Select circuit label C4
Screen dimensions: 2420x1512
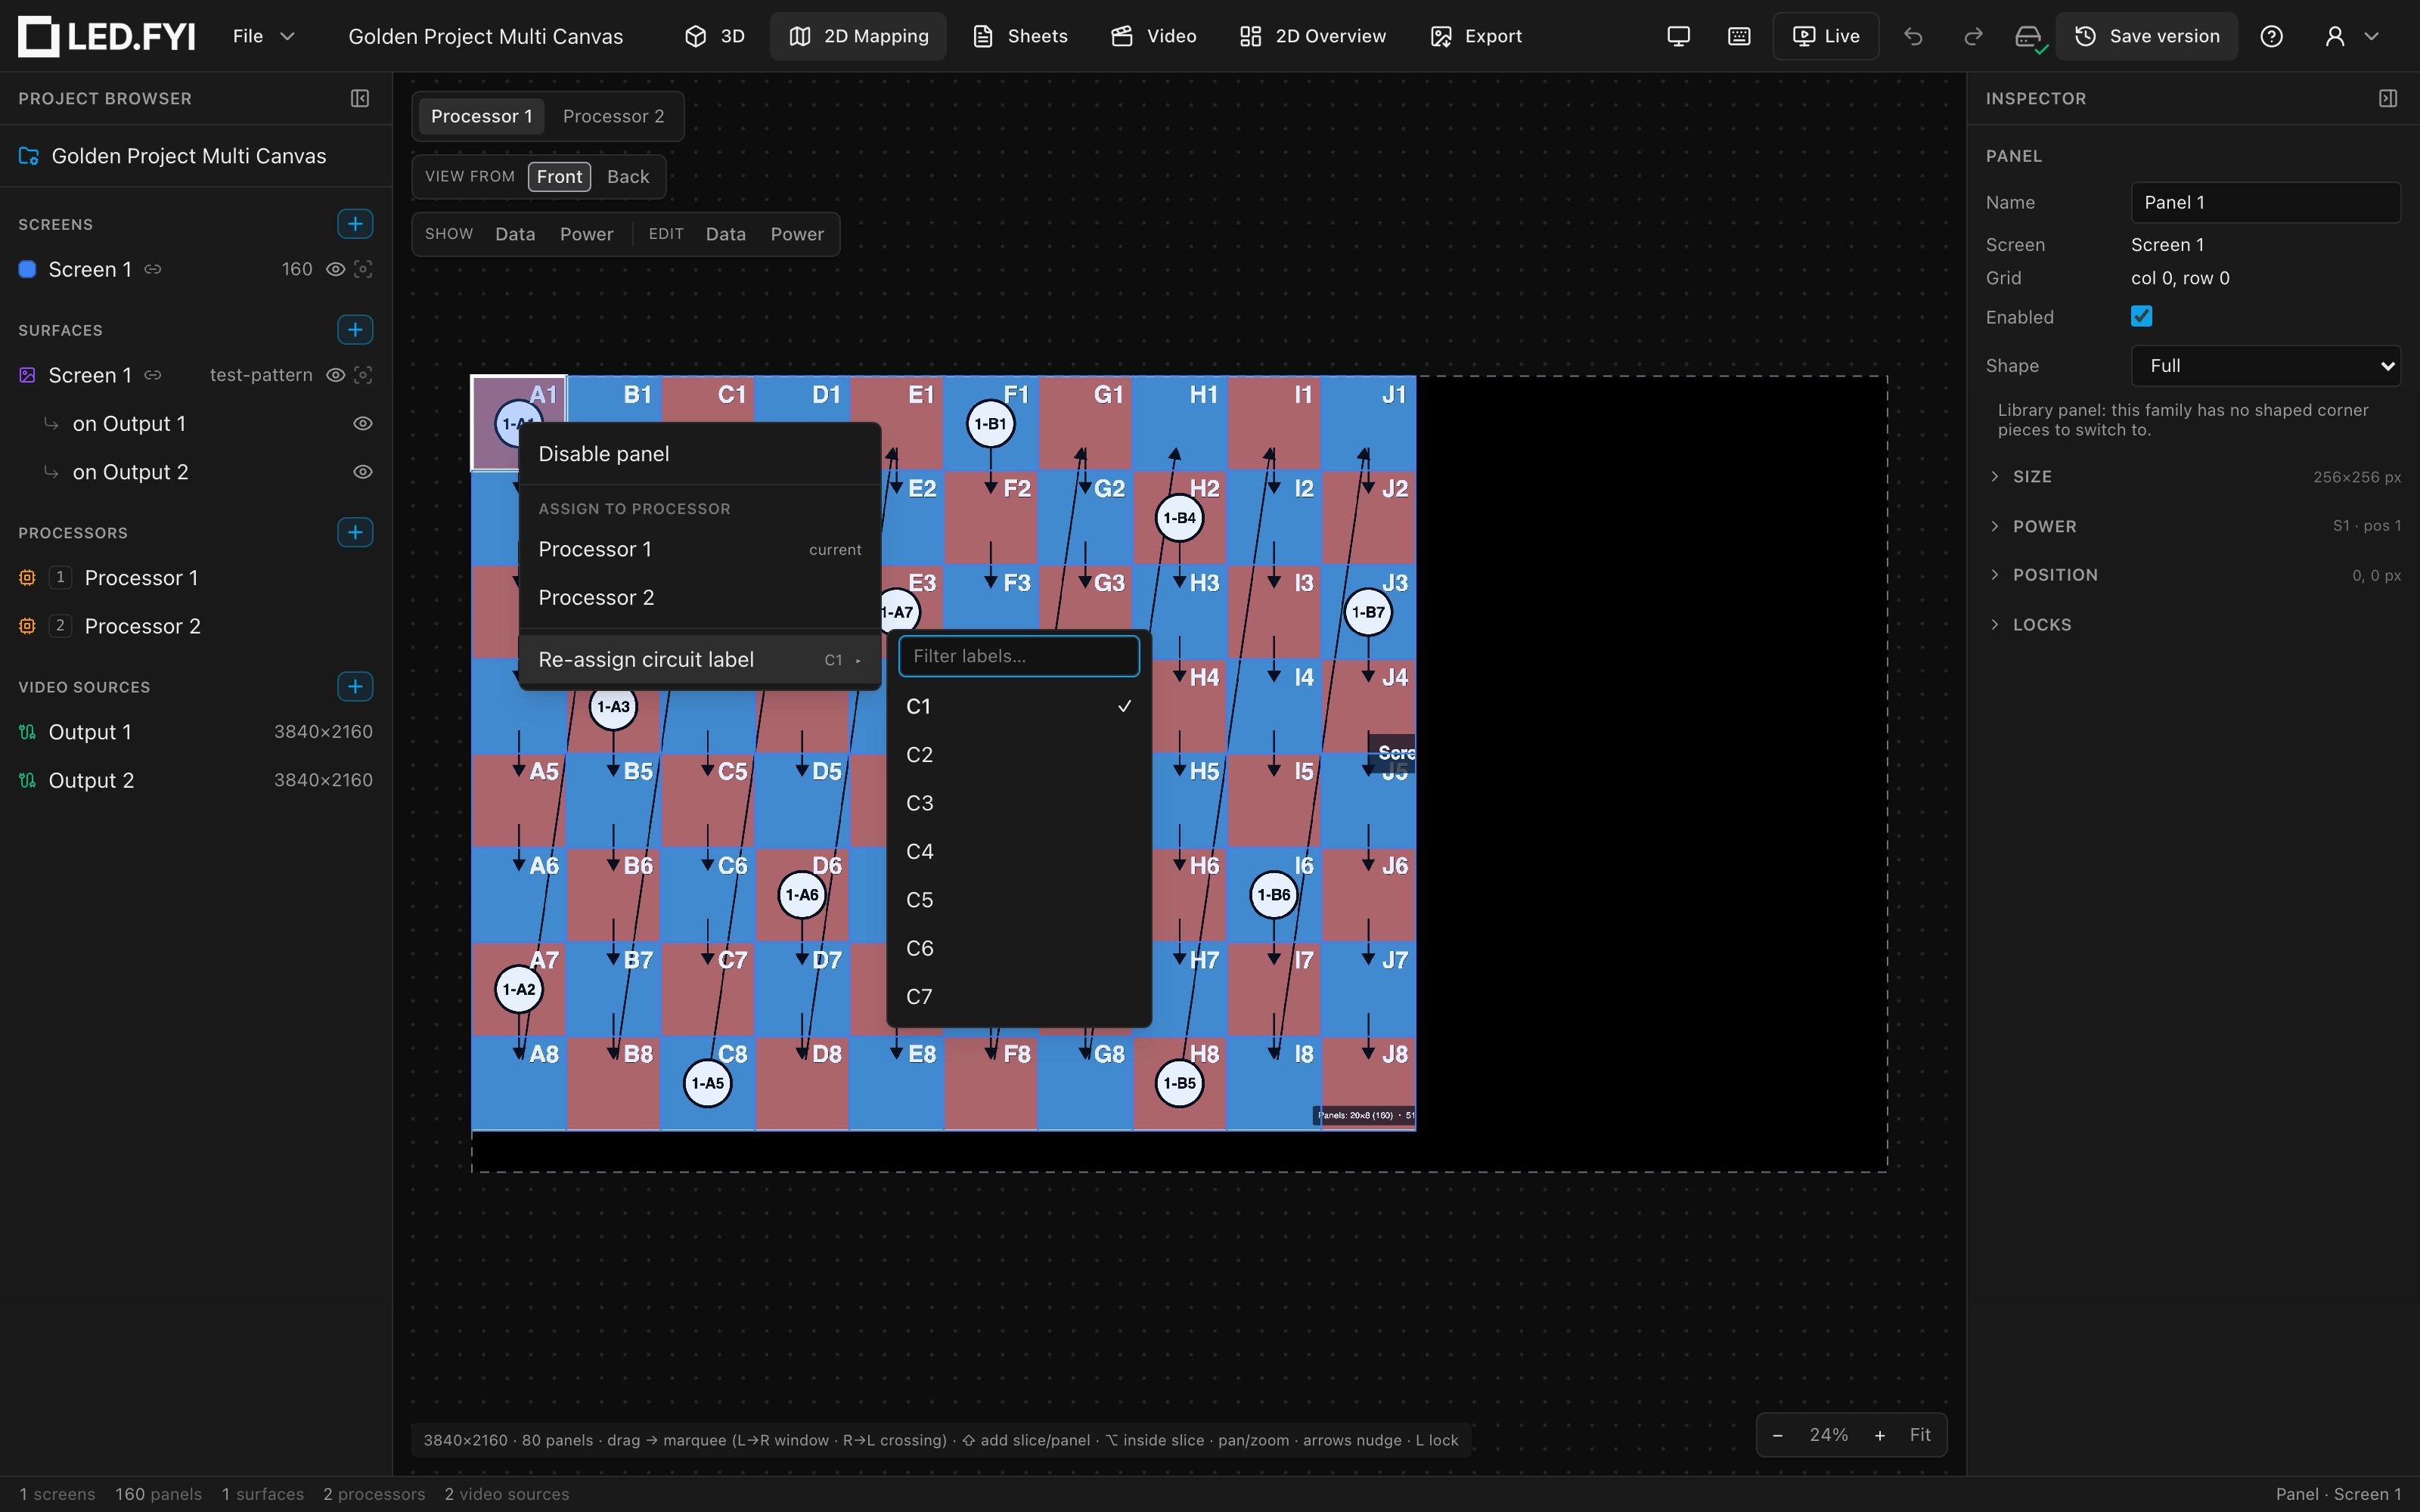point(1019,851)
